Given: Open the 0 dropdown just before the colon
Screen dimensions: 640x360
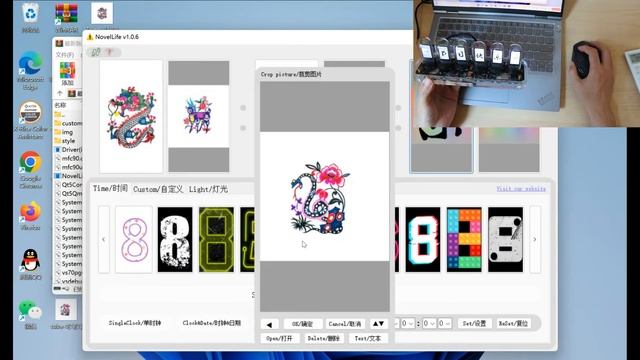Looking at the screenshot, I should [x=407, y=324].
